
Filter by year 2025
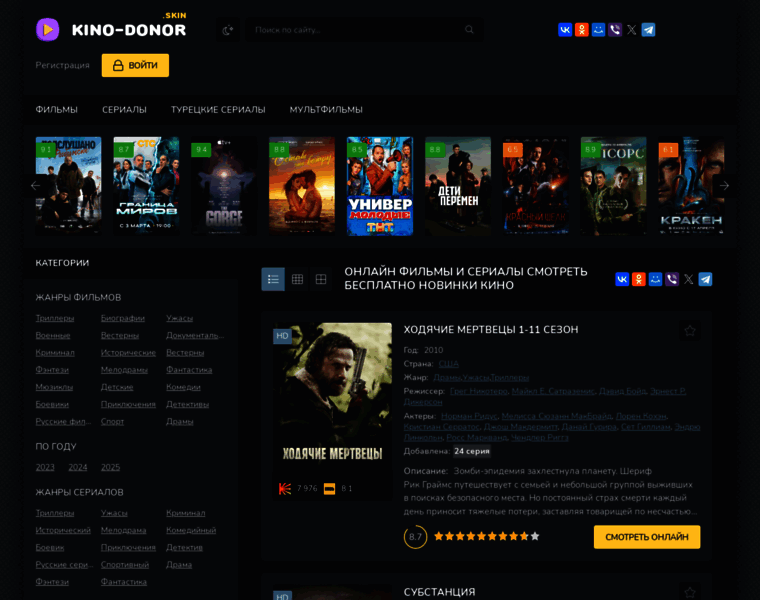point(111,467)
